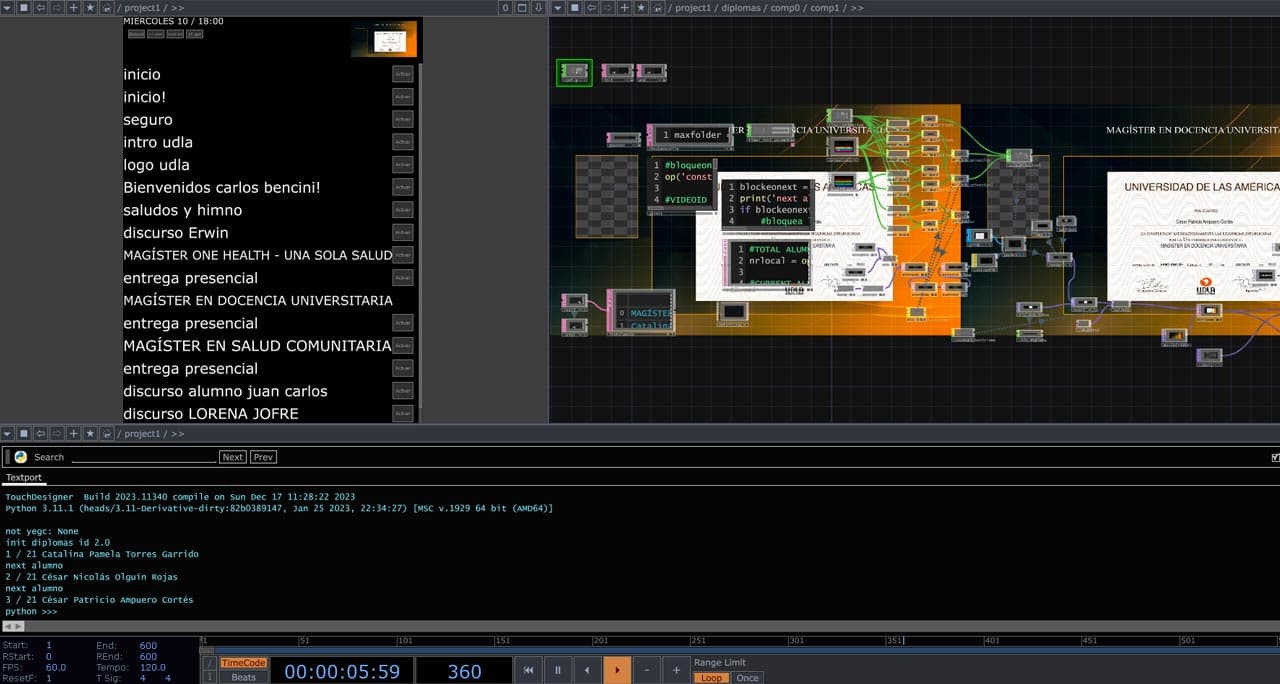Screen dimensions: 1280x684
Task: Click home icon in Textport pane header
Action: click(107, 433)
